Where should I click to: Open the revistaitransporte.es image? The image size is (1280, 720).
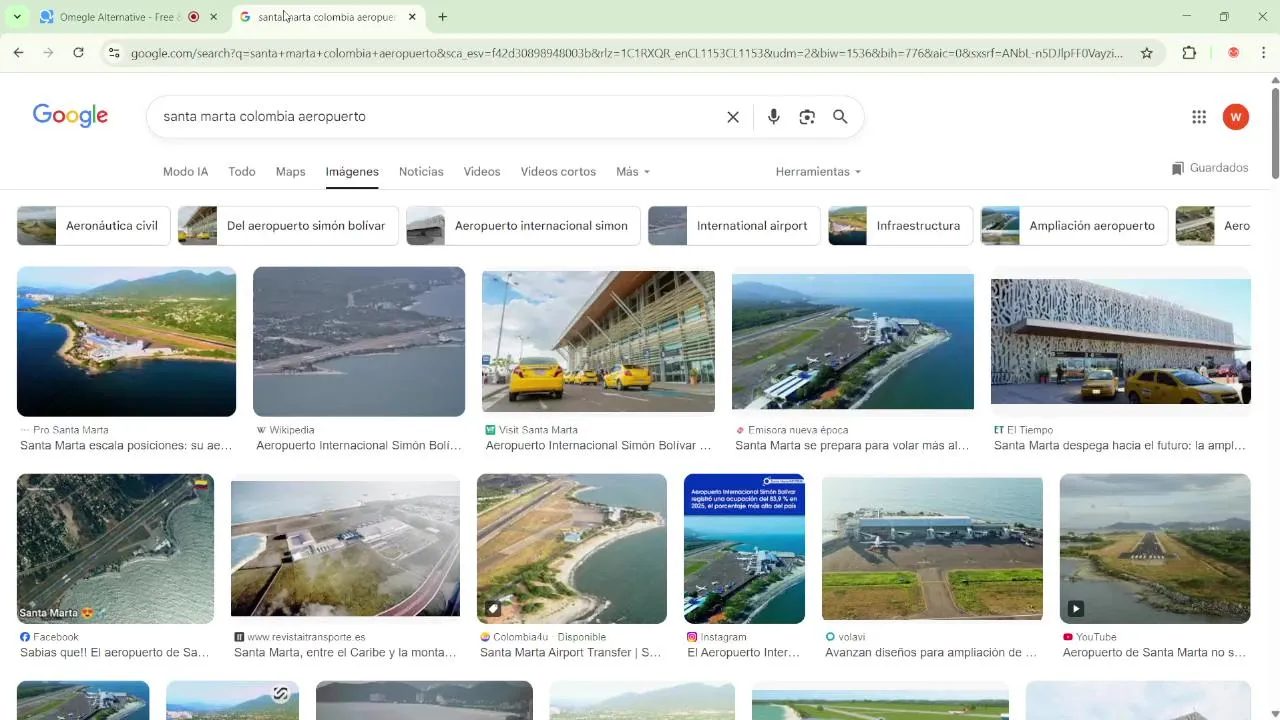(345, 549)
